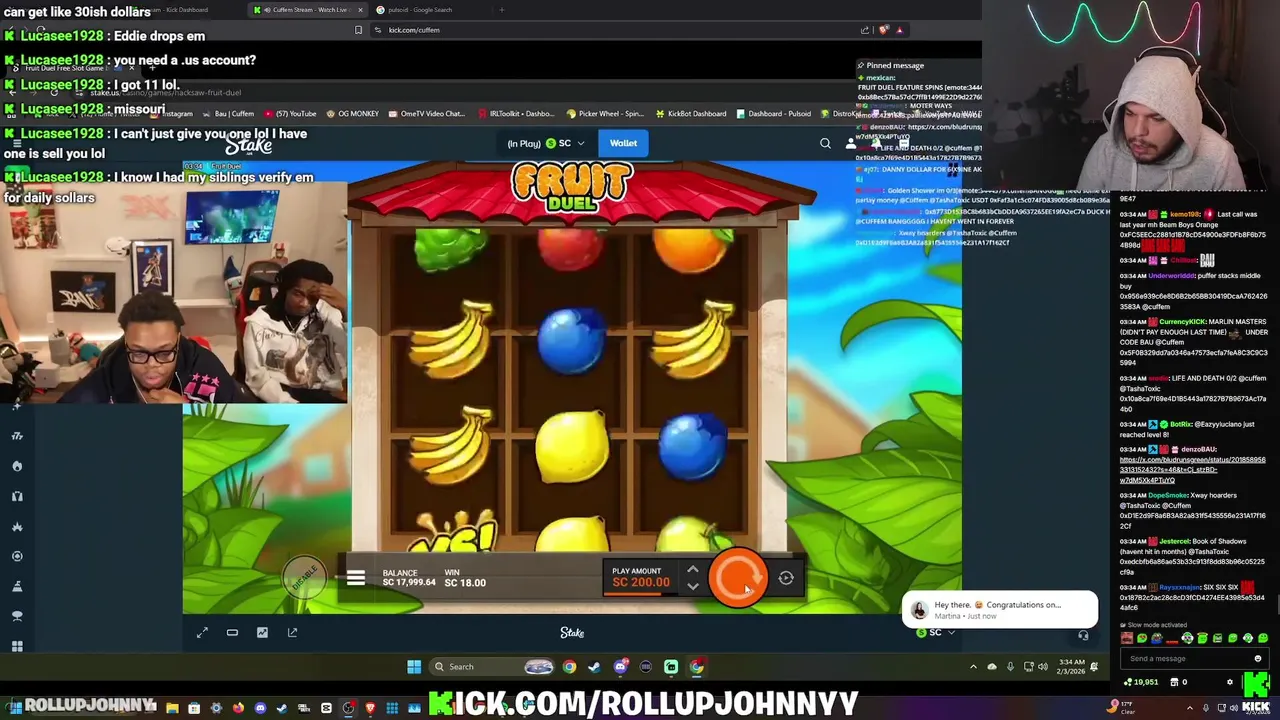This screenshot has height=720, width=1280.
Task: Open the bottom sidebar apps grid icon
Action: 17,647
